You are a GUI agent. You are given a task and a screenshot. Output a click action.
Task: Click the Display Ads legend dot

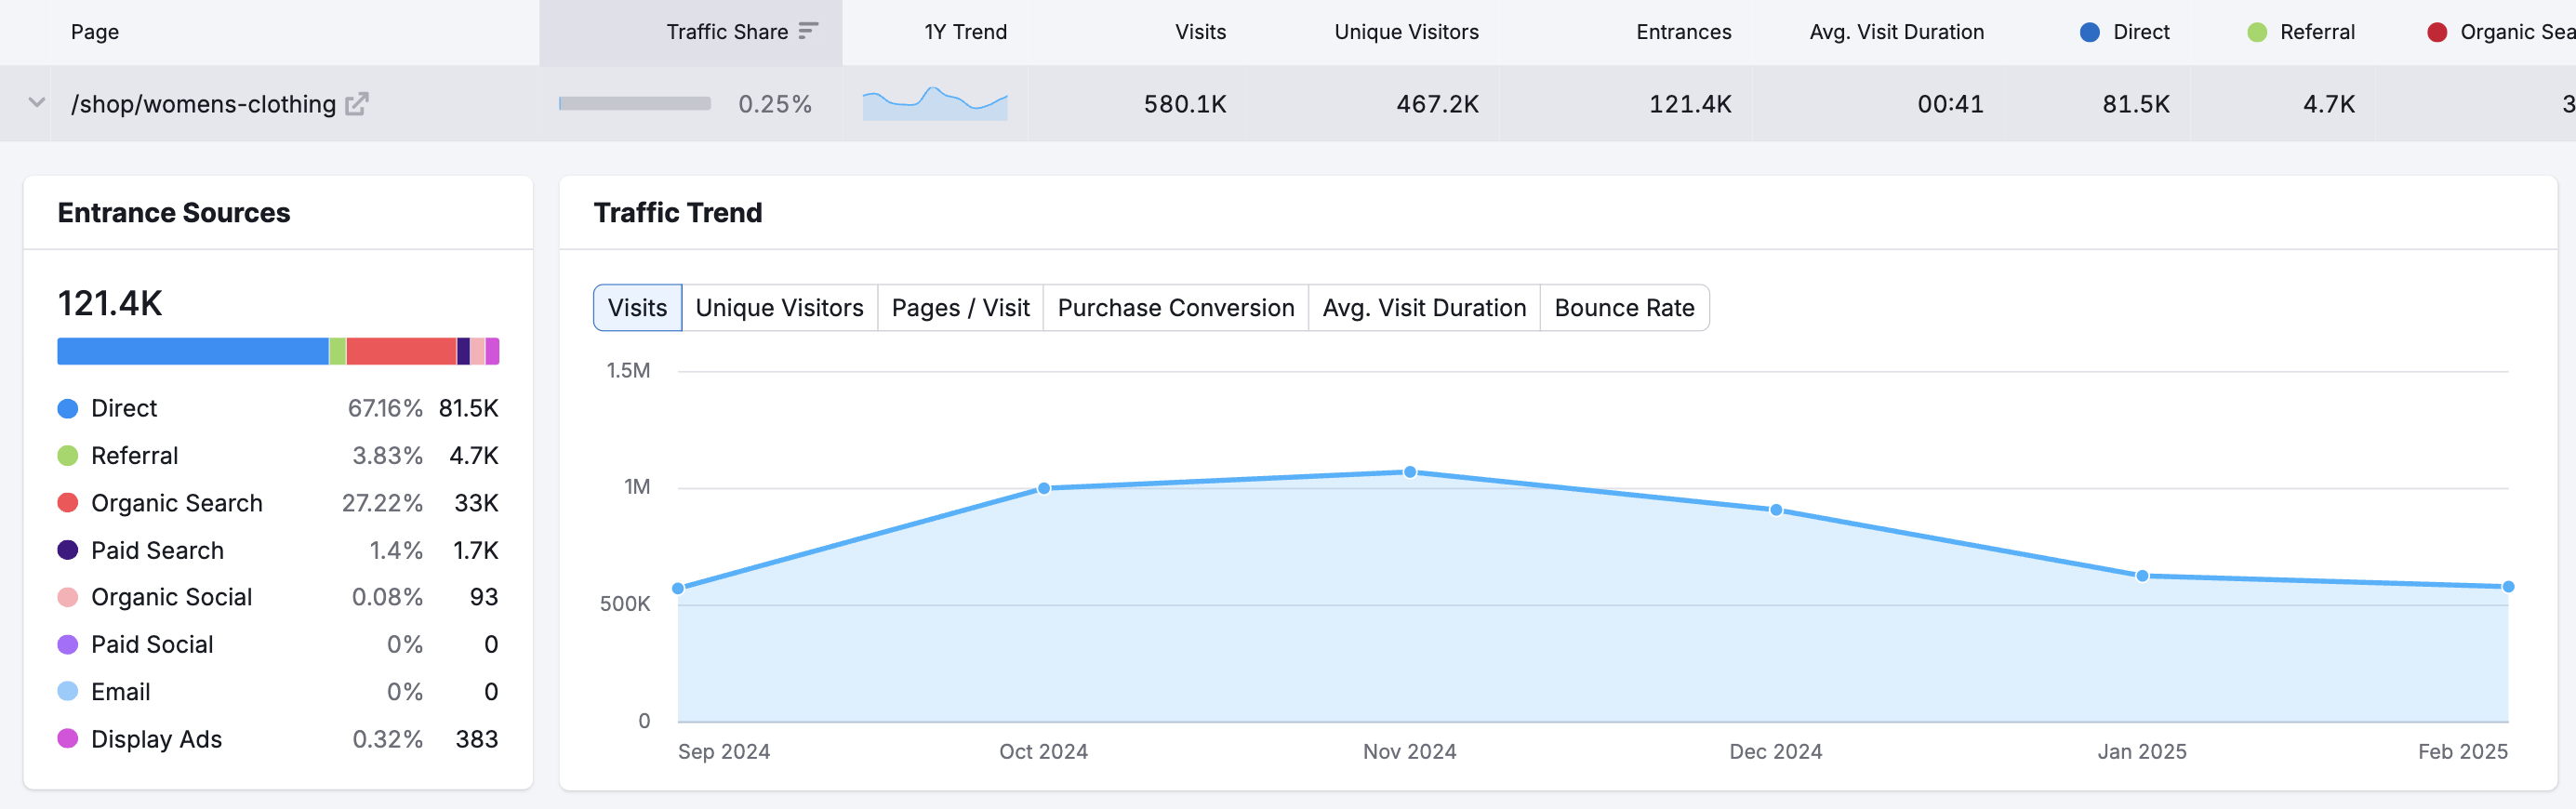coord(68,739)
